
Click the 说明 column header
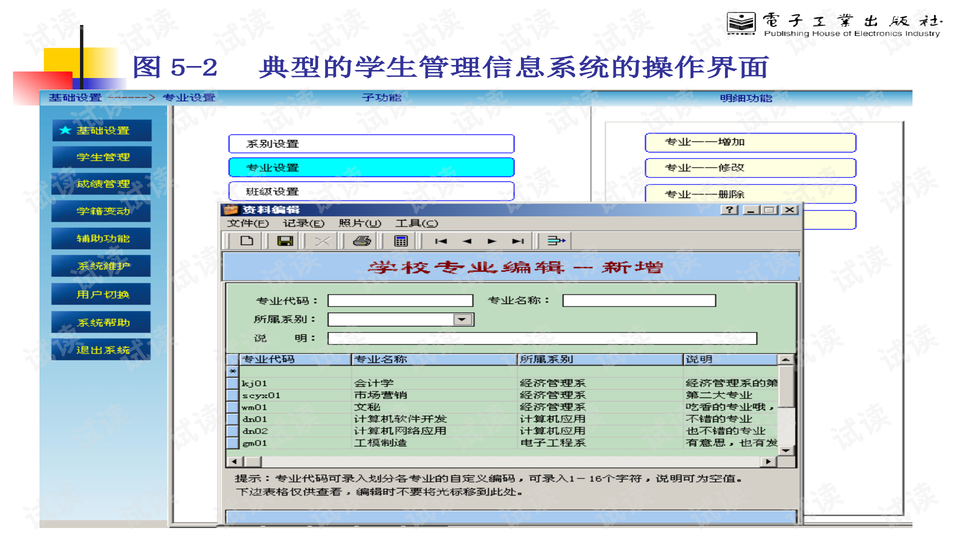coord(730,359)
